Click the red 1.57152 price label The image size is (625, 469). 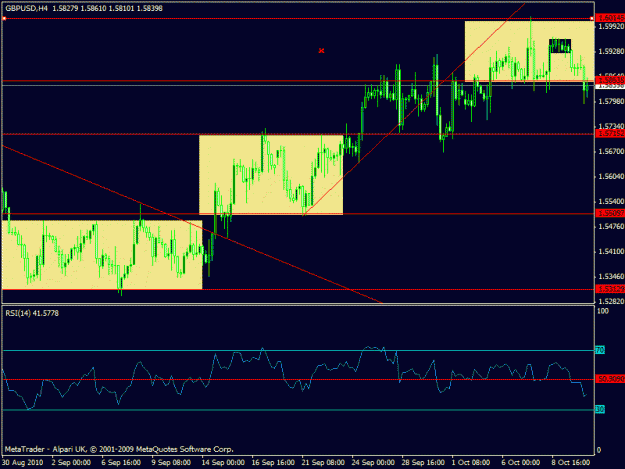tap(610, 134)
